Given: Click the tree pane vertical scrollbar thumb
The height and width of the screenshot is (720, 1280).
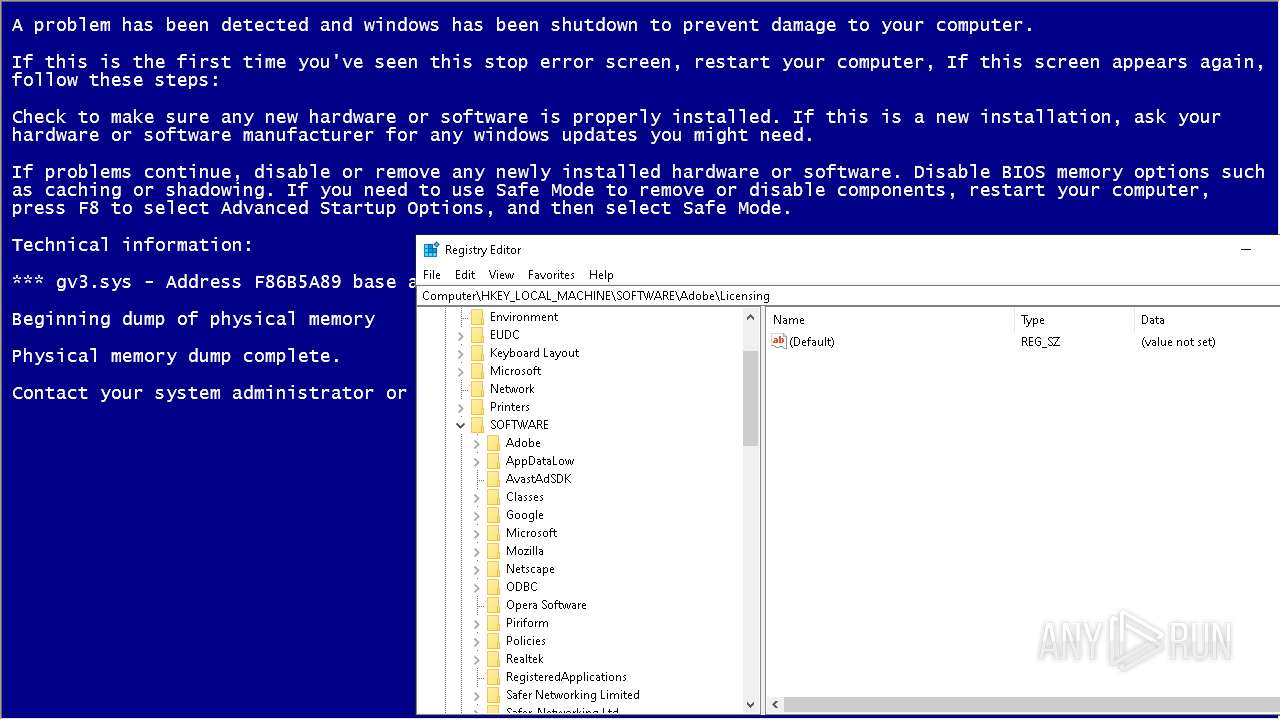Looking at the screenshot, I should click(751, 398).
